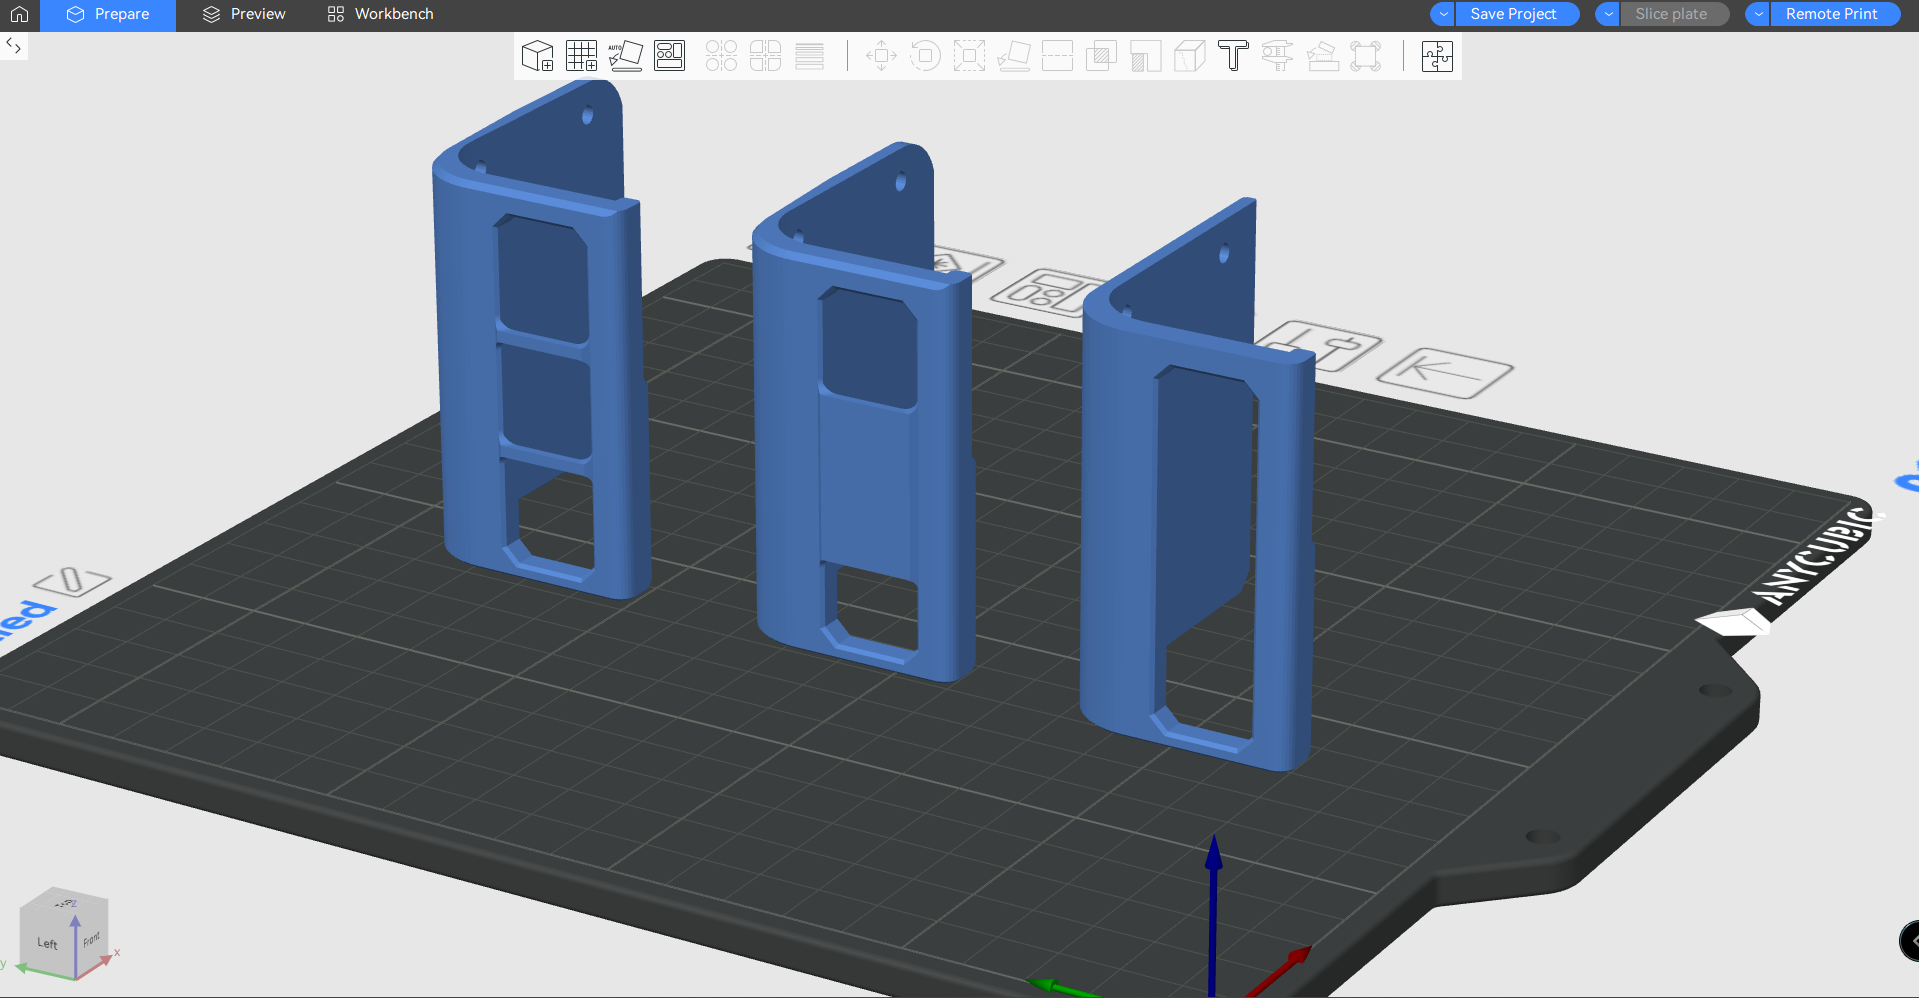Click the Split to objects icon
1919x998 pixels.
point(721,56)
